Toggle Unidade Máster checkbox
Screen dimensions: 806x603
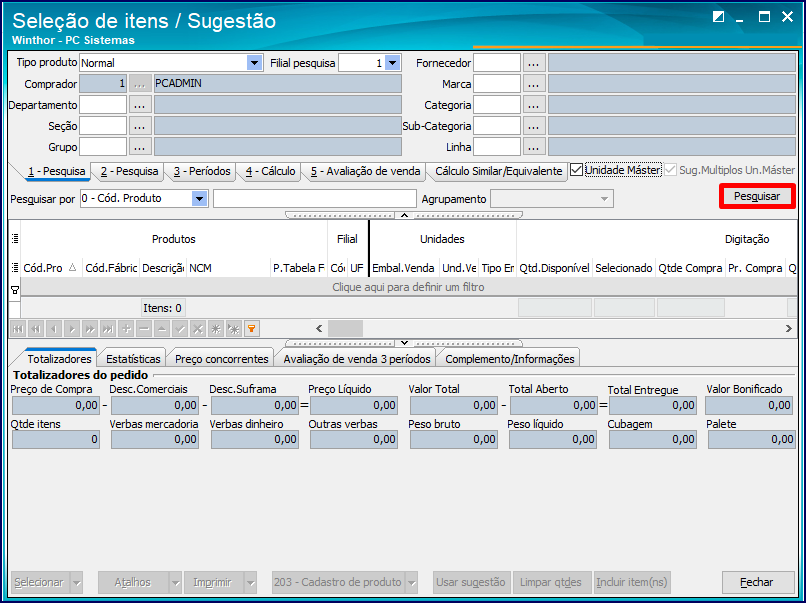(x=577, y=170)
